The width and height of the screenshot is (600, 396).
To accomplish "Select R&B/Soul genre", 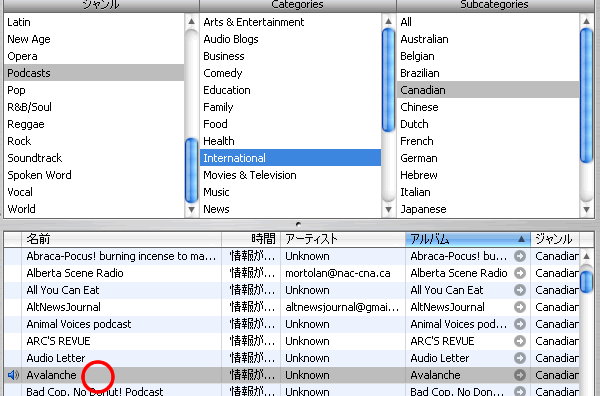I will click(x=94, y=107).
